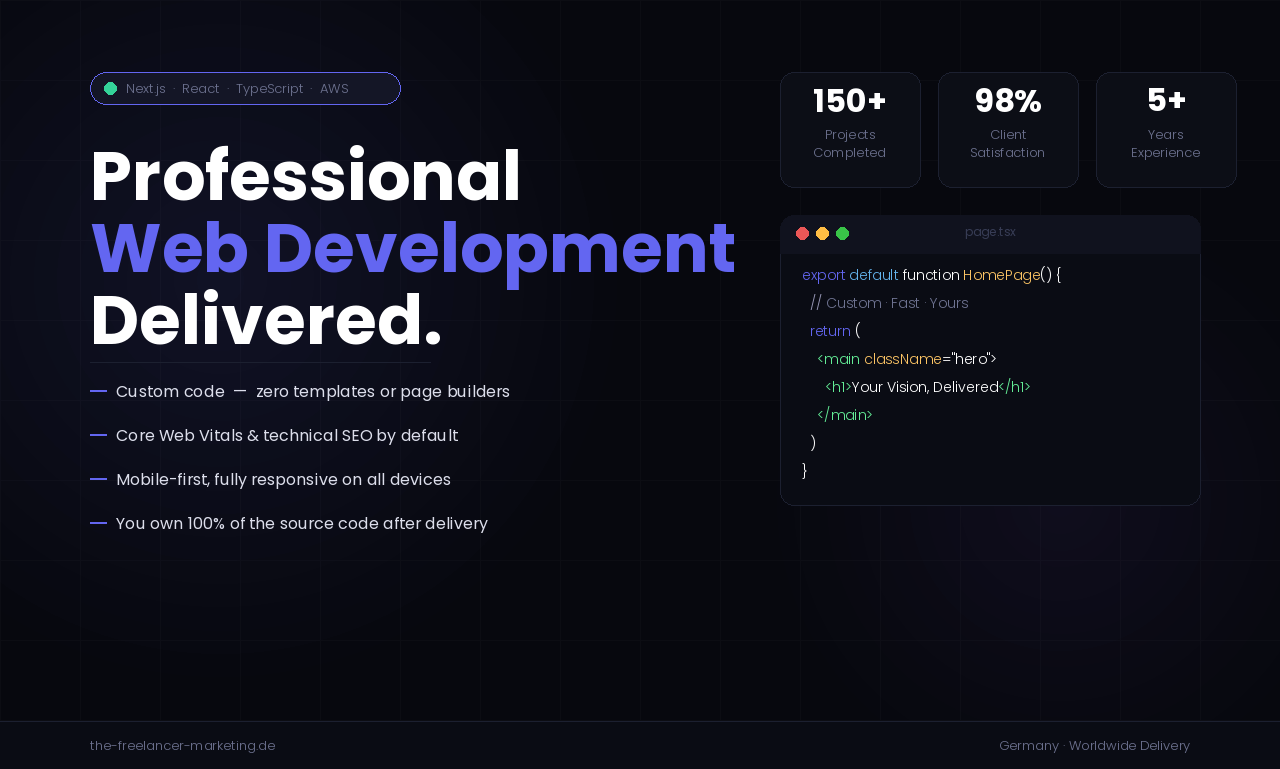Click the "TypeScript" label in tech badge
Image resolution: width=1280 pixels, height=769 pixels.
[x=270, y=89]
